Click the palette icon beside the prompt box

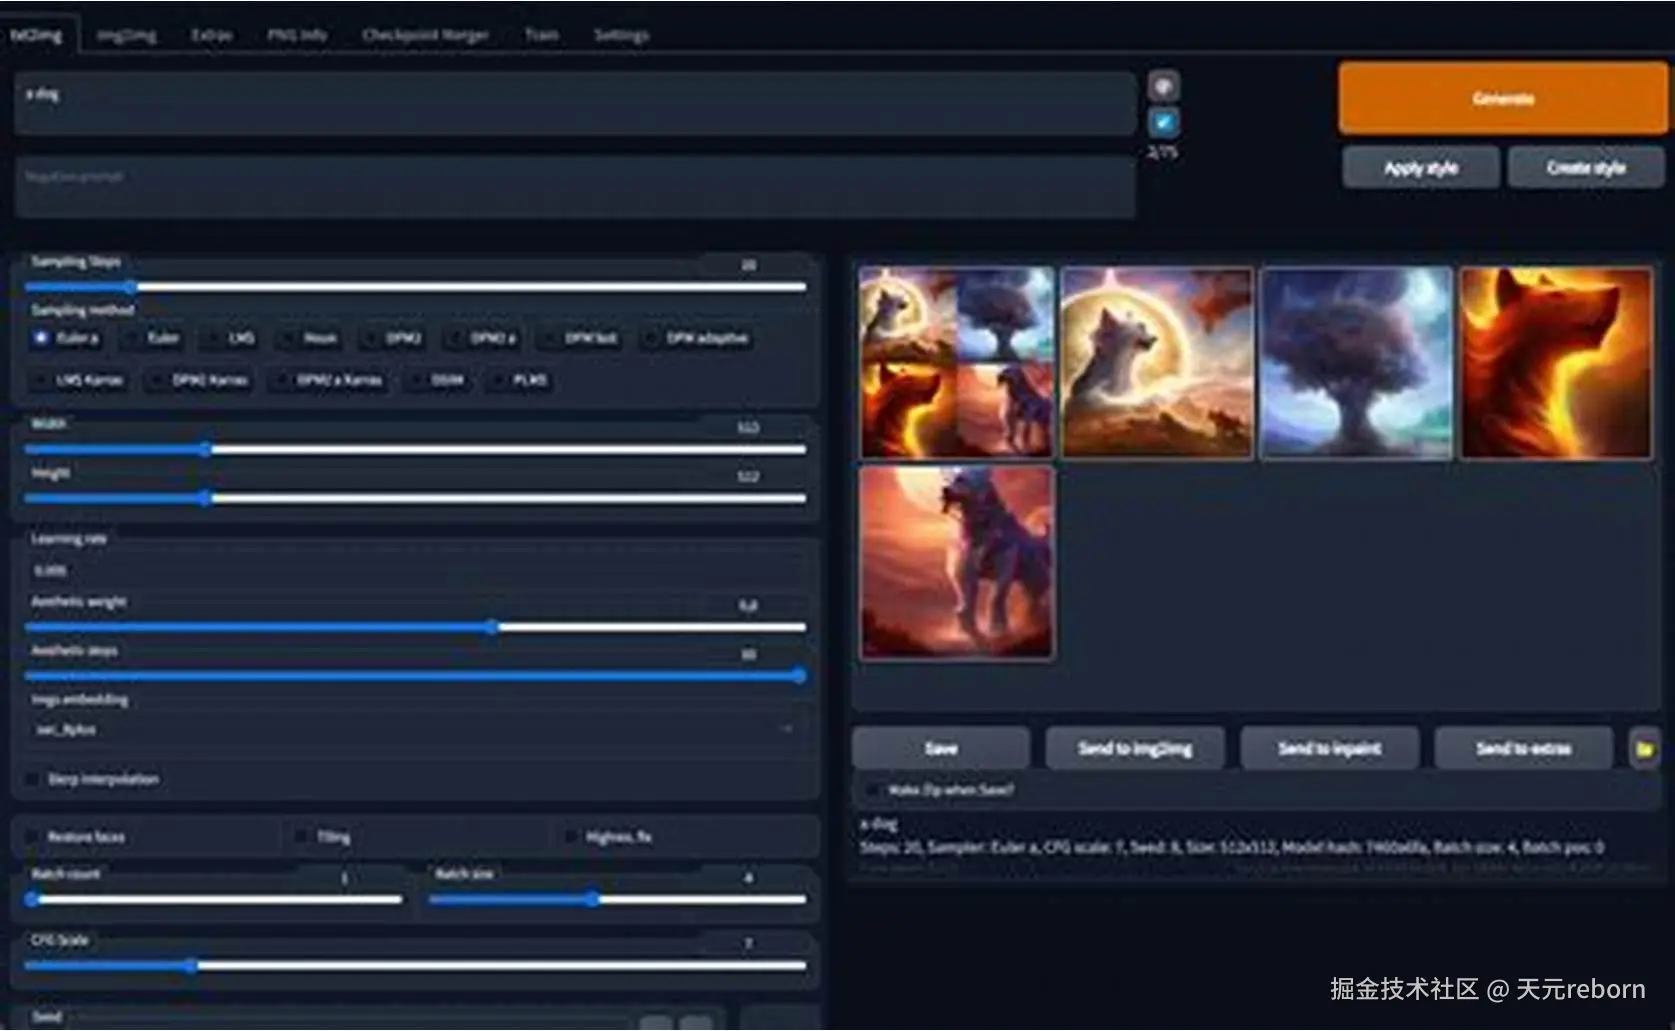(x=1163, y=87)
